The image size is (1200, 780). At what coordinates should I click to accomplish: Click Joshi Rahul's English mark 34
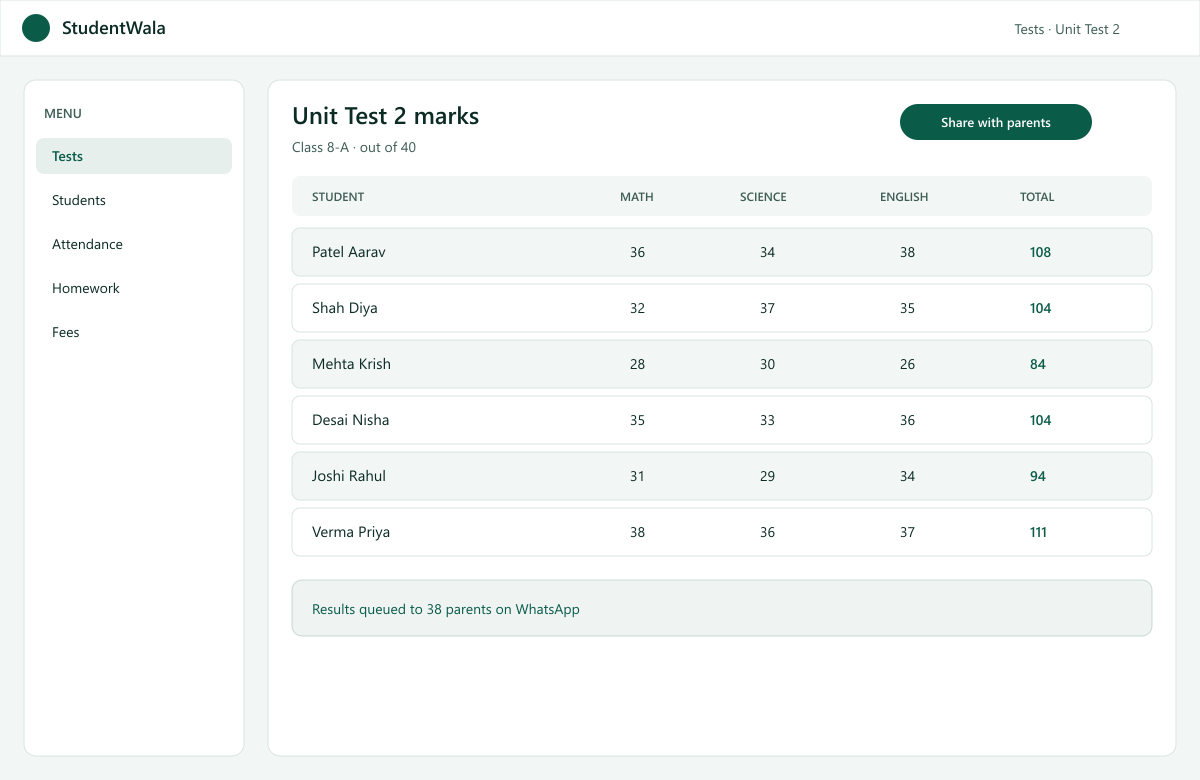[x=907, y=476]
